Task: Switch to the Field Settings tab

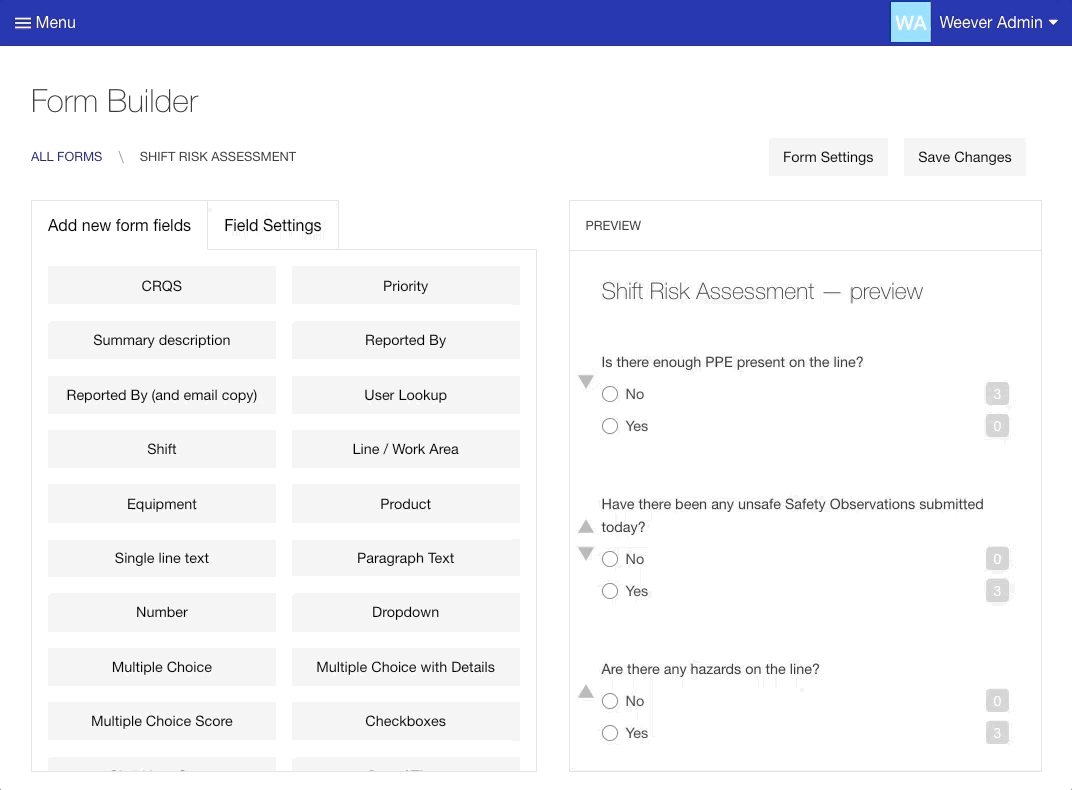Action: tap(272, 225)
